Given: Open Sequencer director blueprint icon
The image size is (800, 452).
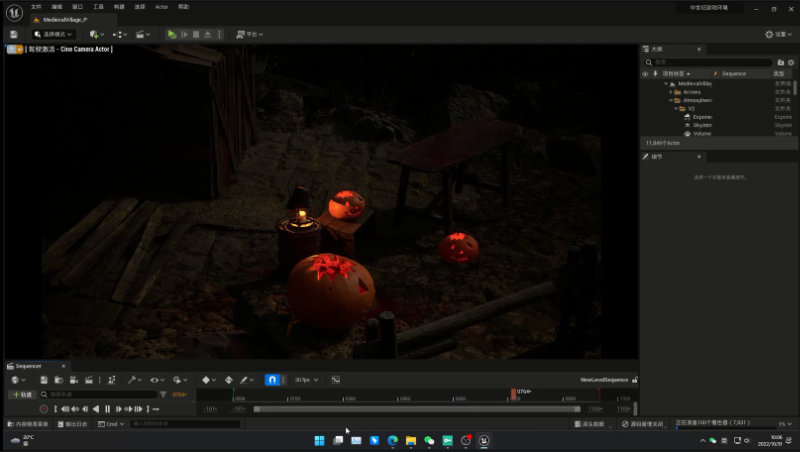Looking at the screenshot, I should click(x=111, y=380).
